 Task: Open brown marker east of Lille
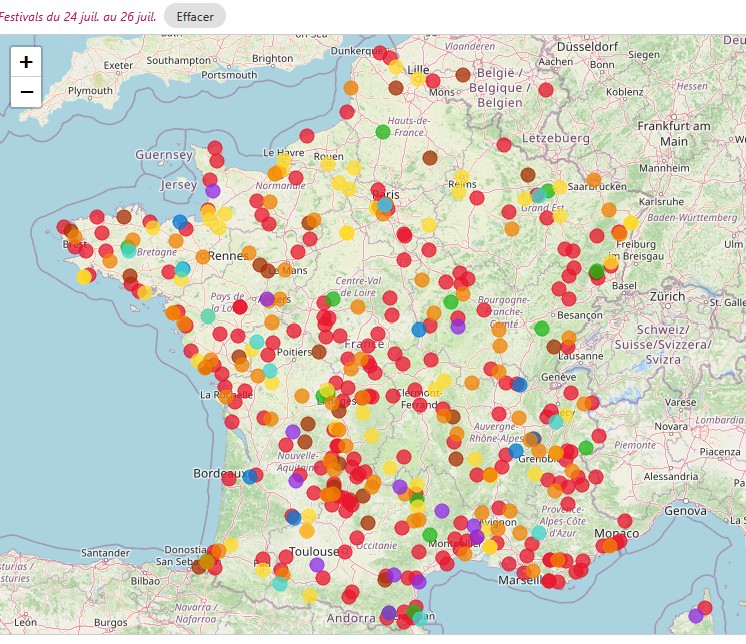point(463,74)
